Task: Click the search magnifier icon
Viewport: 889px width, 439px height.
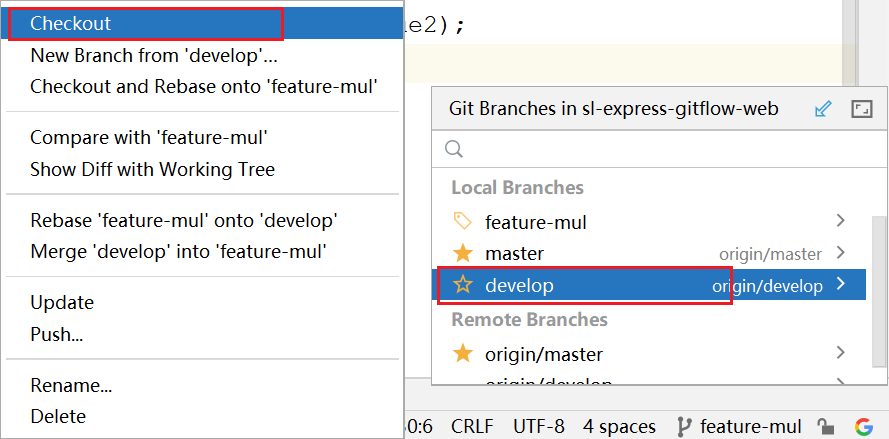Action: tap(454, 149)
